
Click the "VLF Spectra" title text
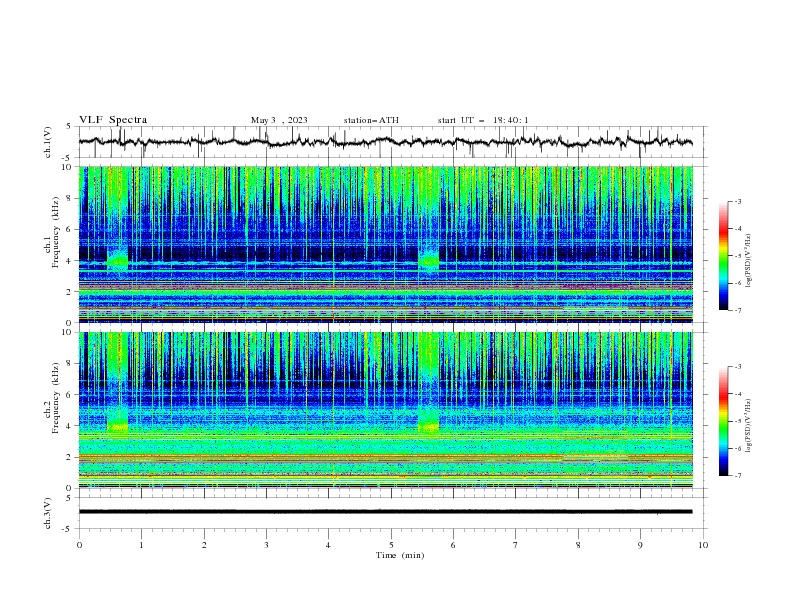pyautogui.click(x=113, y=120)
